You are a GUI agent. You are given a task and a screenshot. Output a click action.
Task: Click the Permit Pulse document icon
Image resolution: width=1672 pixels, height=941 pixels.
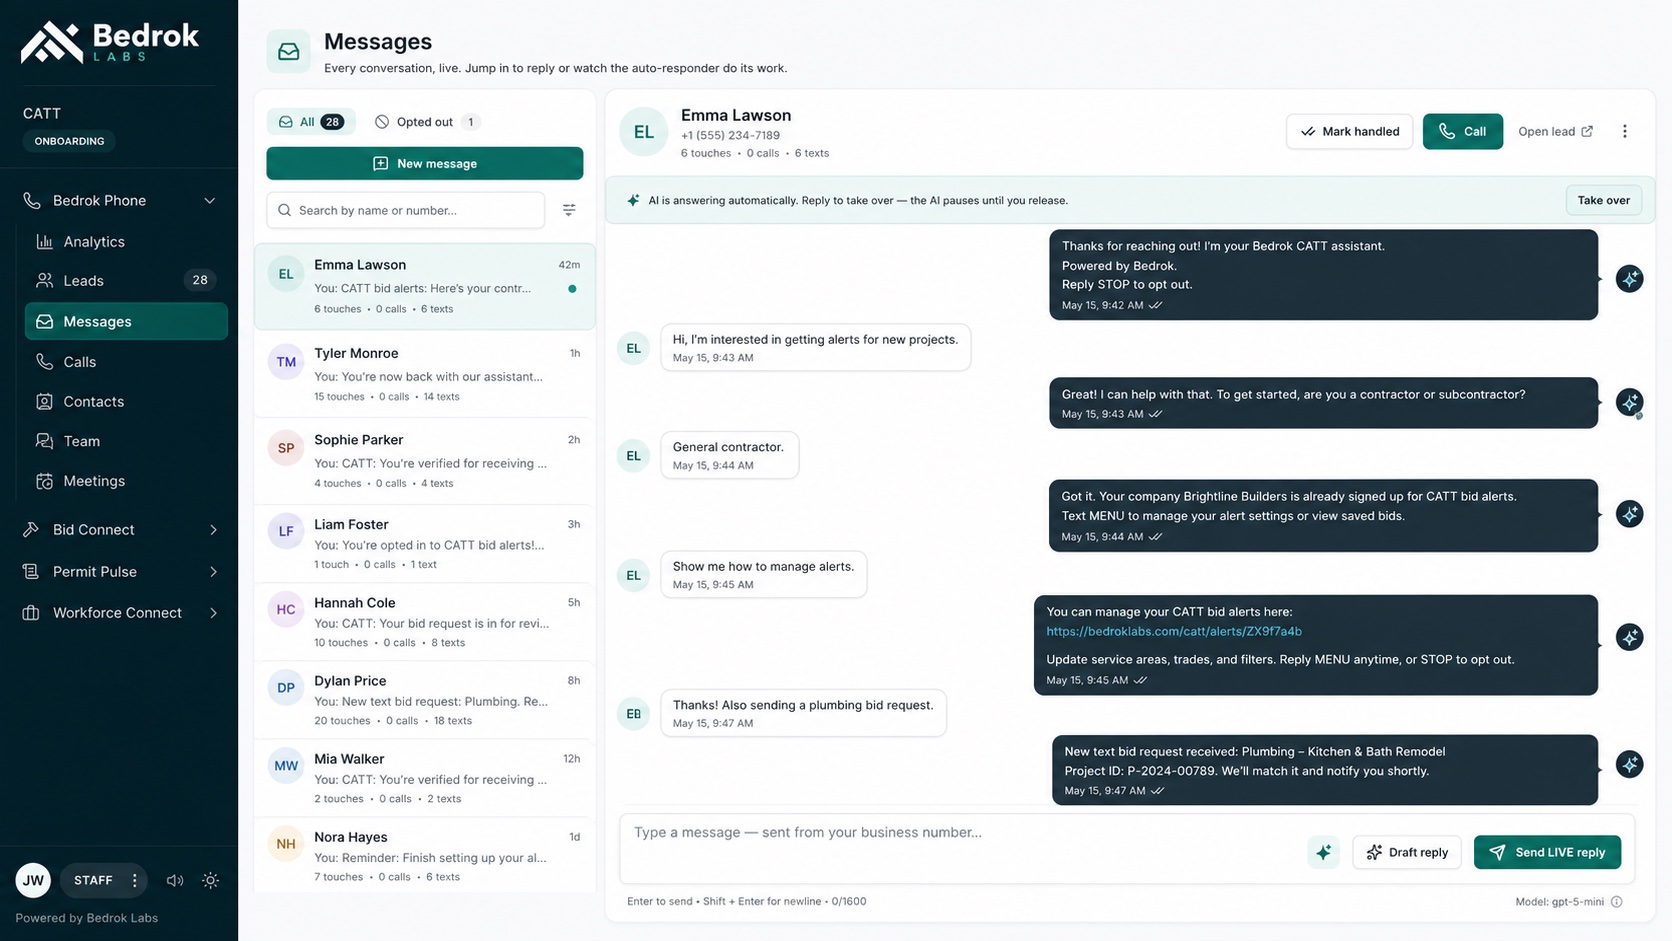[31, 571]
